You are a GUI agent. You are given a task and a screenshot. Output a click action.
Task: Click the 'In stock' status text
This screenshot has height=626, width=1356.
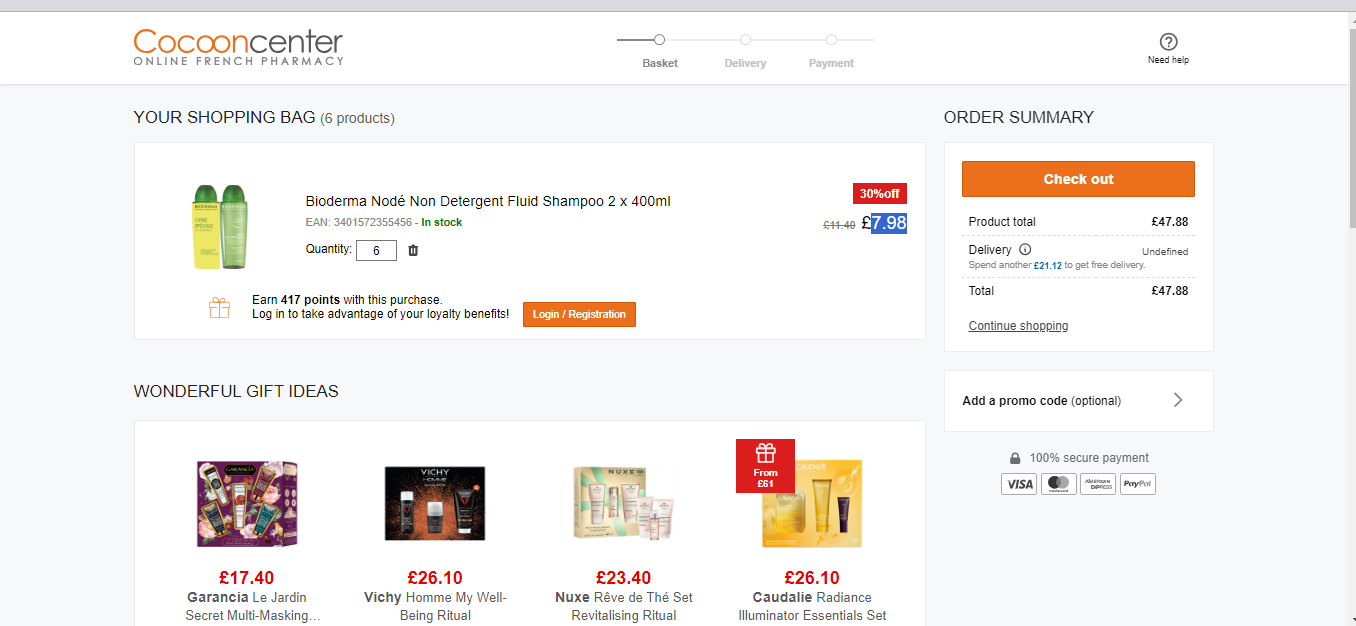click(x=442, y=222)
